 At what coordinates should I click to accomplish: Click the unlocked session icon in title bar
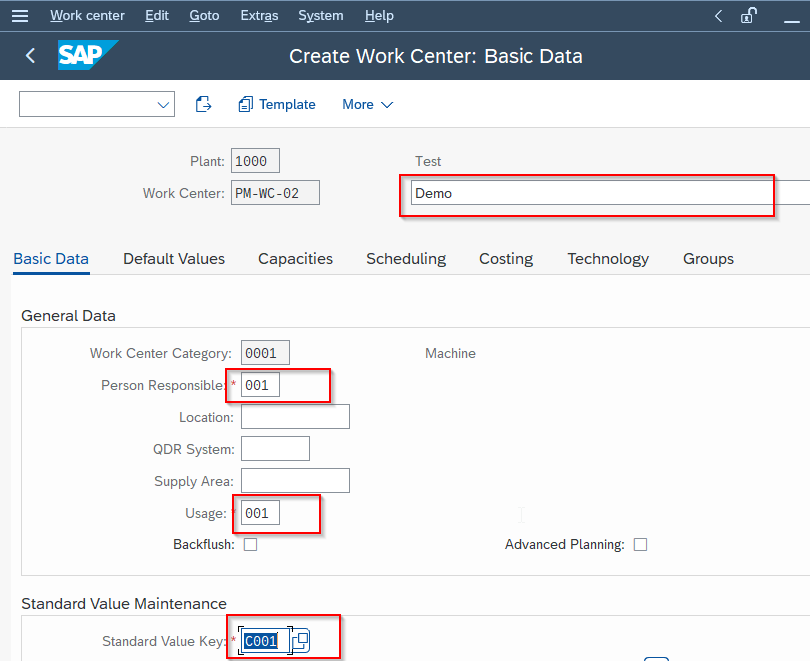point(748,15)
